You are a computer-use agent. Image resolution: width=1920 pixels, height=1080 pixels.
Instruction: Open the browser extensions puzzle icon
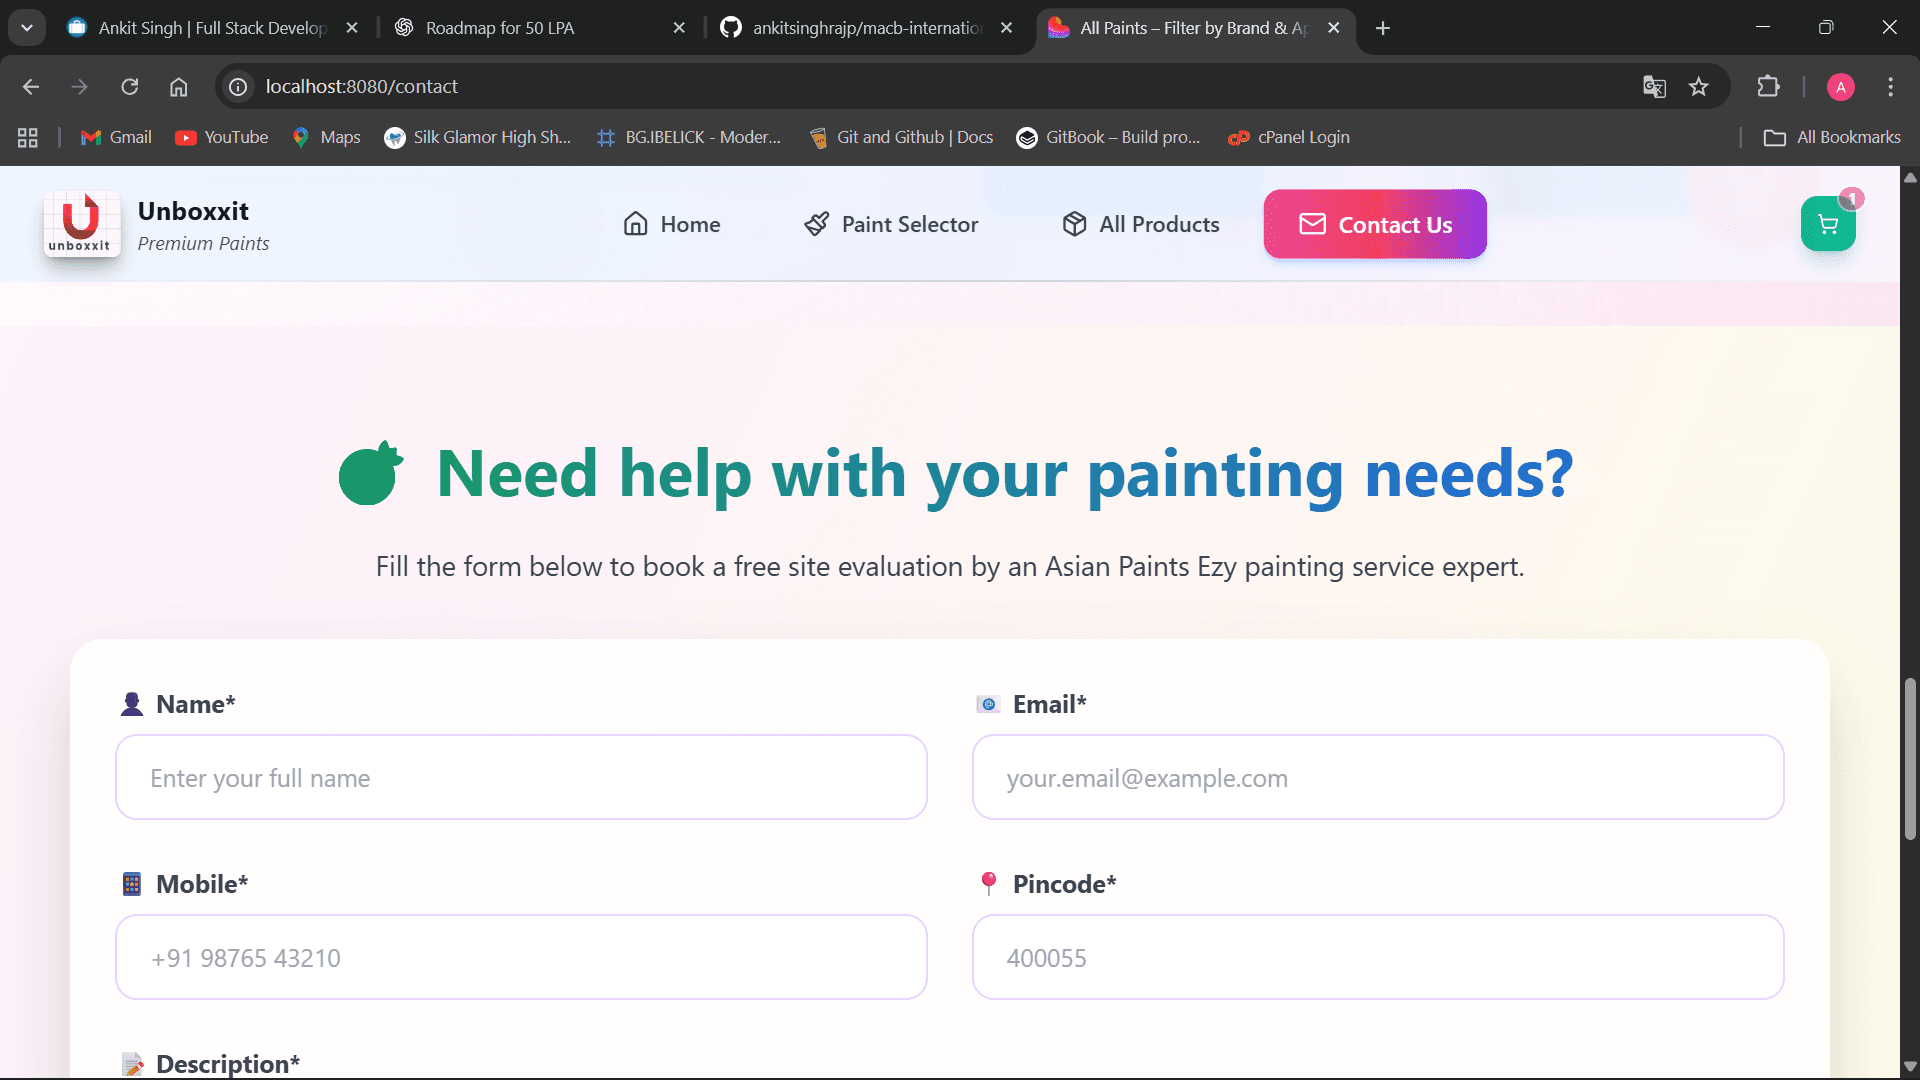(x=1768, y=87)
